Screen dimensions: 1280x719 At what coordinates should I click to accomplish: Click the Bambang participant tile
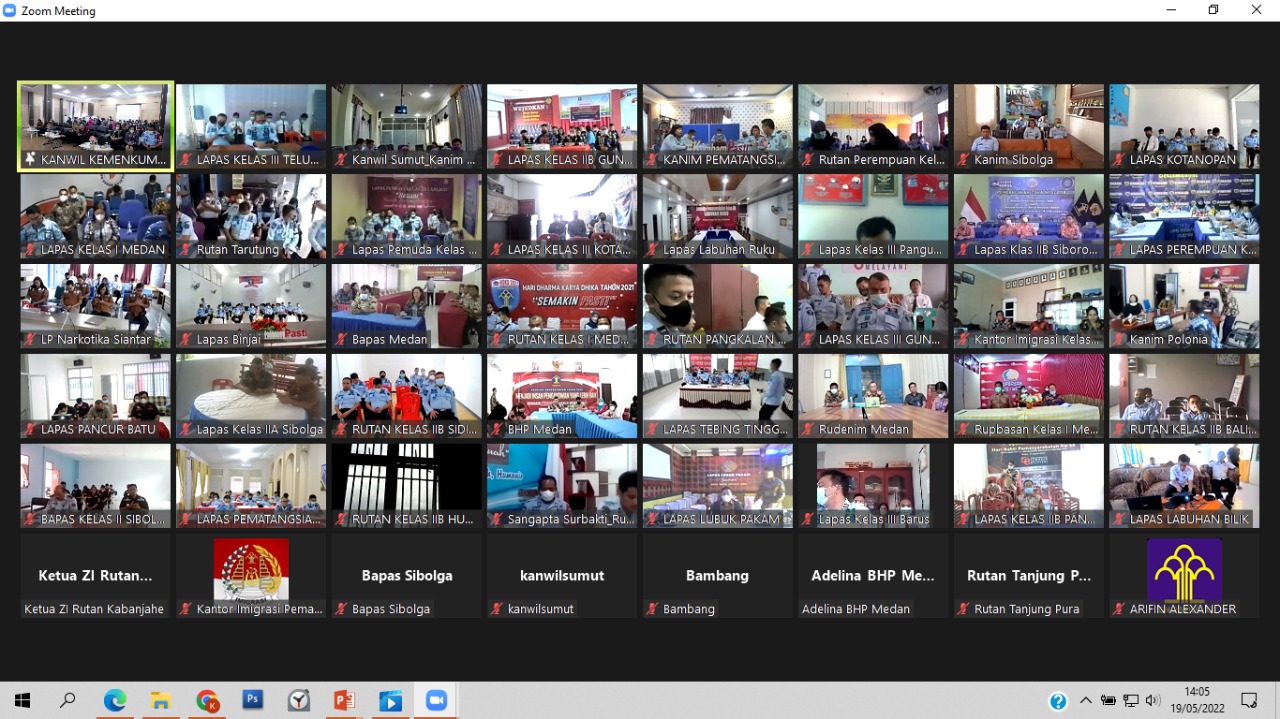point(717,576)
